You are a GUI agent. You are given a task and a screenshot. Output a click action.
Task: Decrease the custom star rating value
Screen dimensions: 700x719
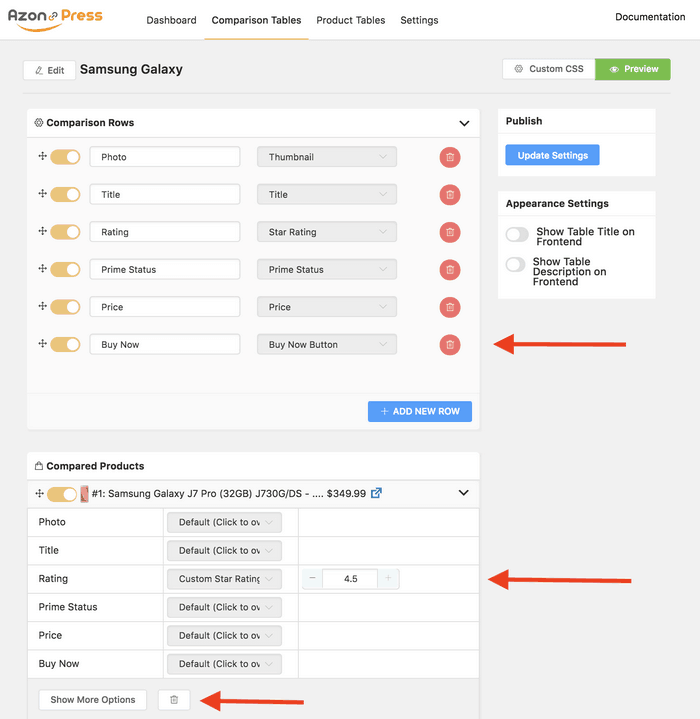click(312, 579)
